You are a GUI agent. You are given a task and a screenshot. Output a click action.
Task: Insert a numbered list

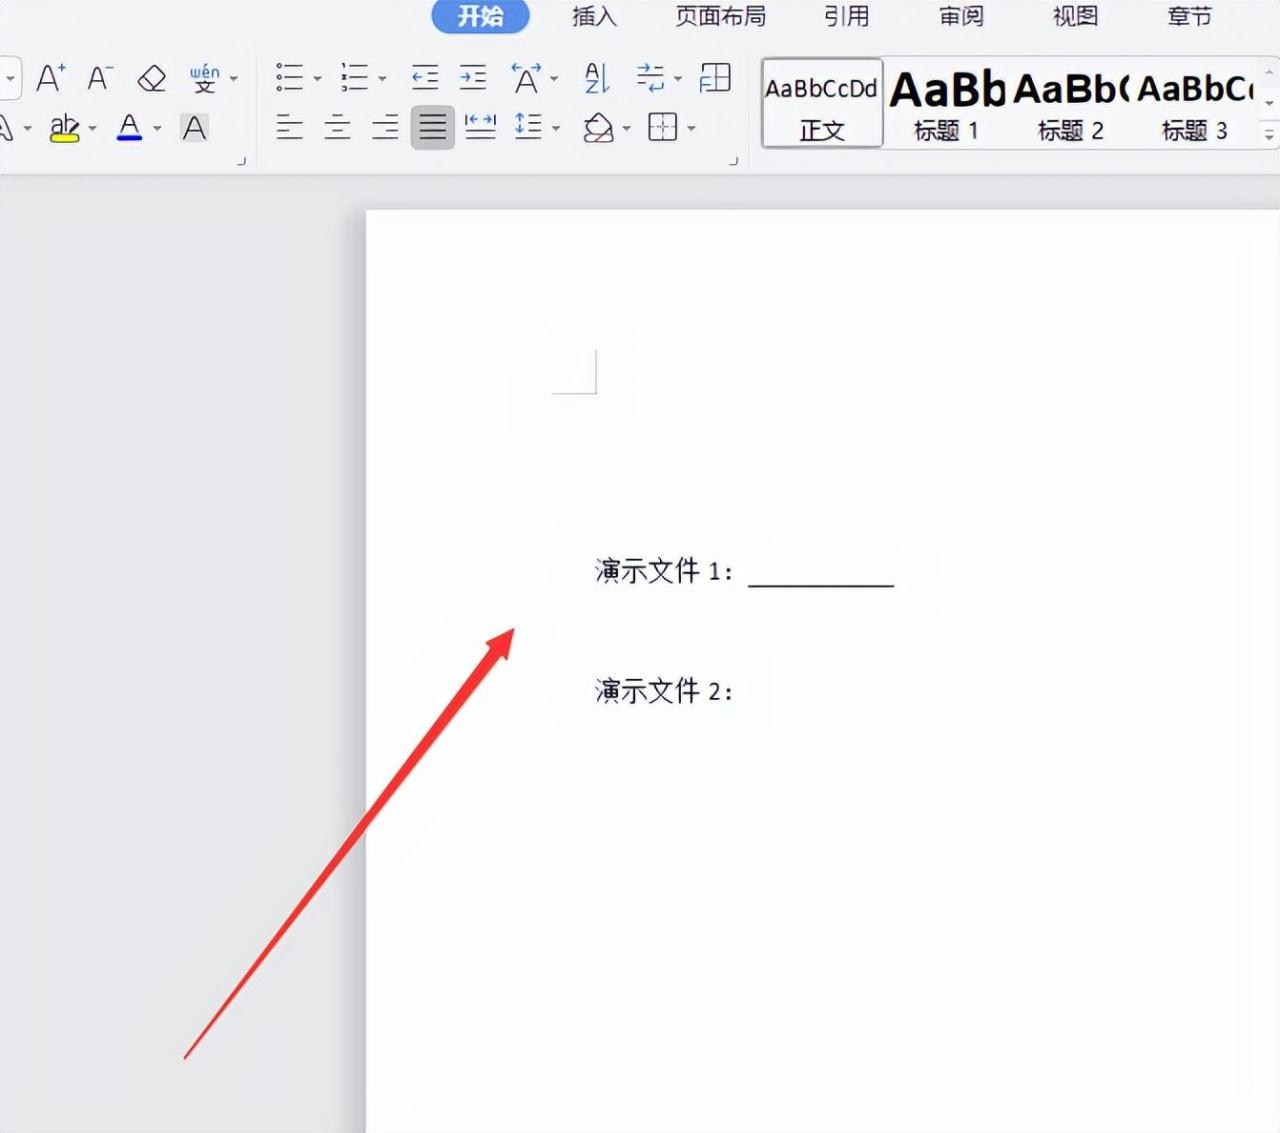click(x=354, y=77)
